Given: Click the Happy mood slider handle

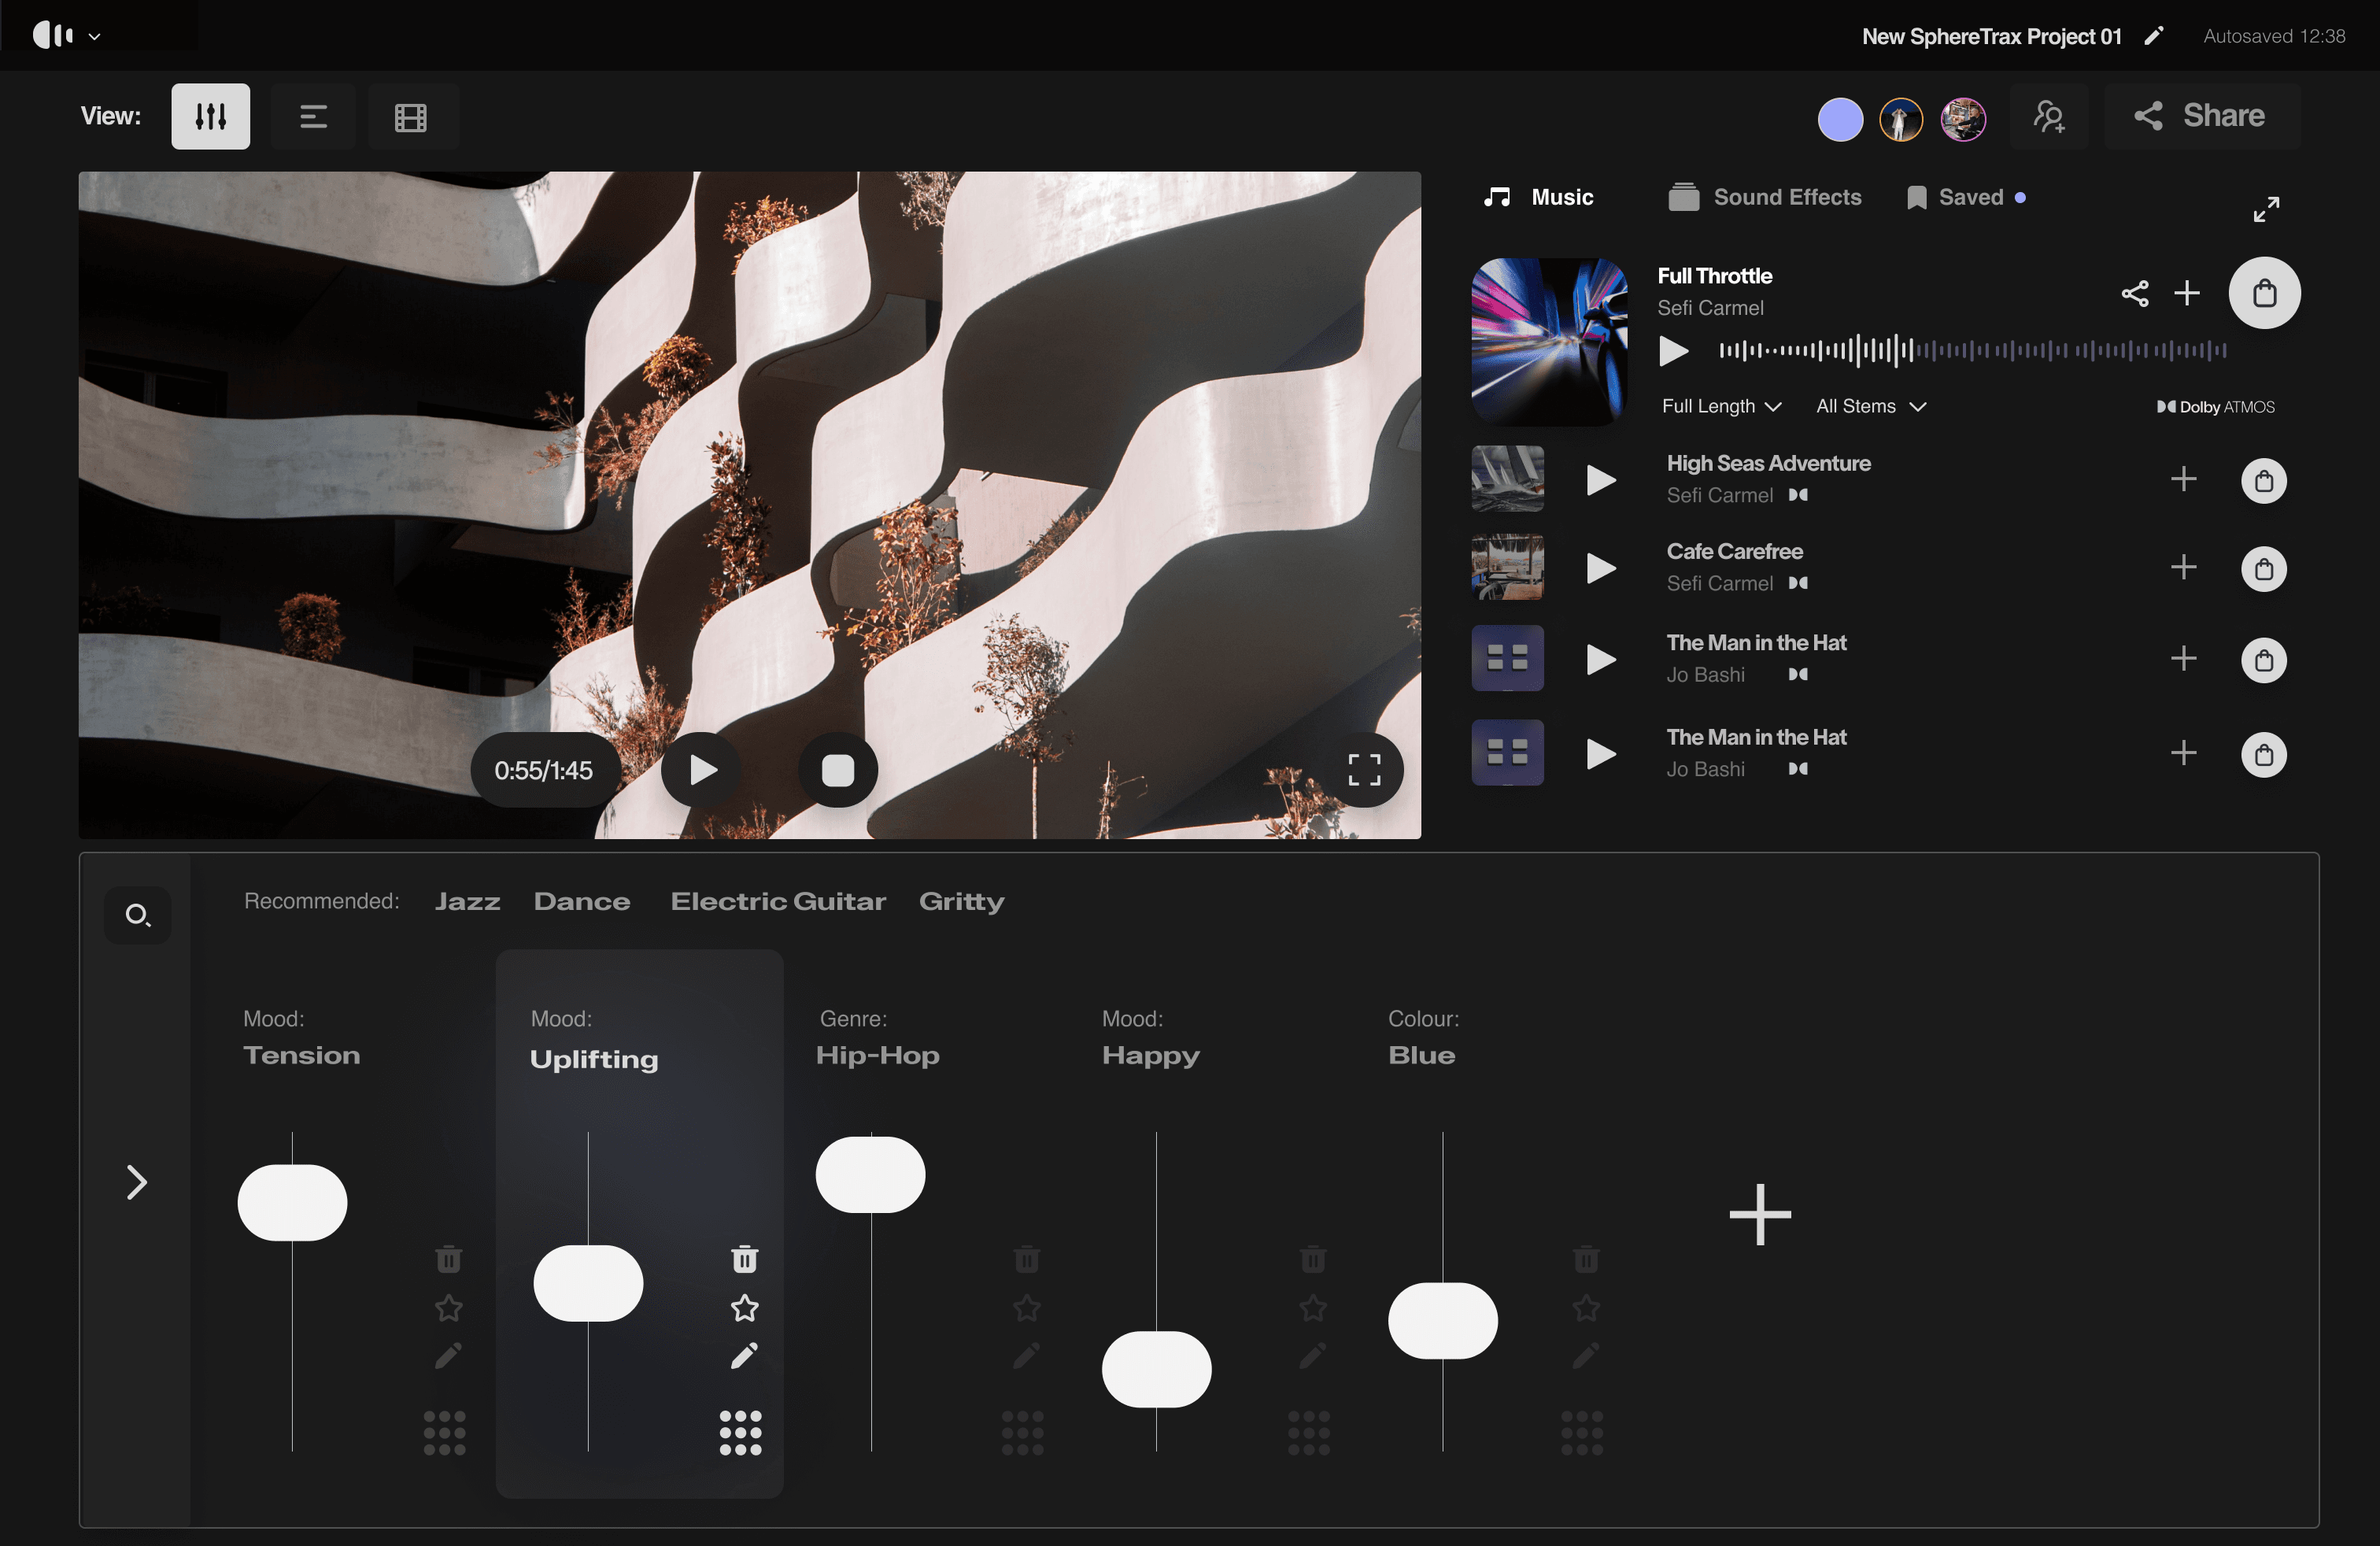Looking at the screenshot, I should pos(1156,1369).
